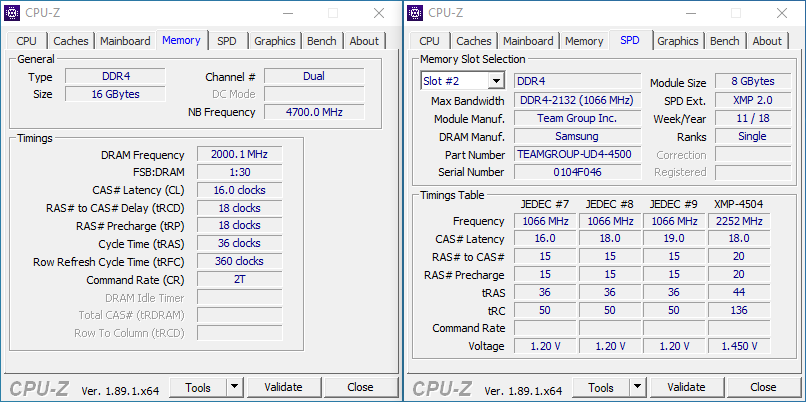
Task: Click Tools button in right window
Action: click(601, 387)
